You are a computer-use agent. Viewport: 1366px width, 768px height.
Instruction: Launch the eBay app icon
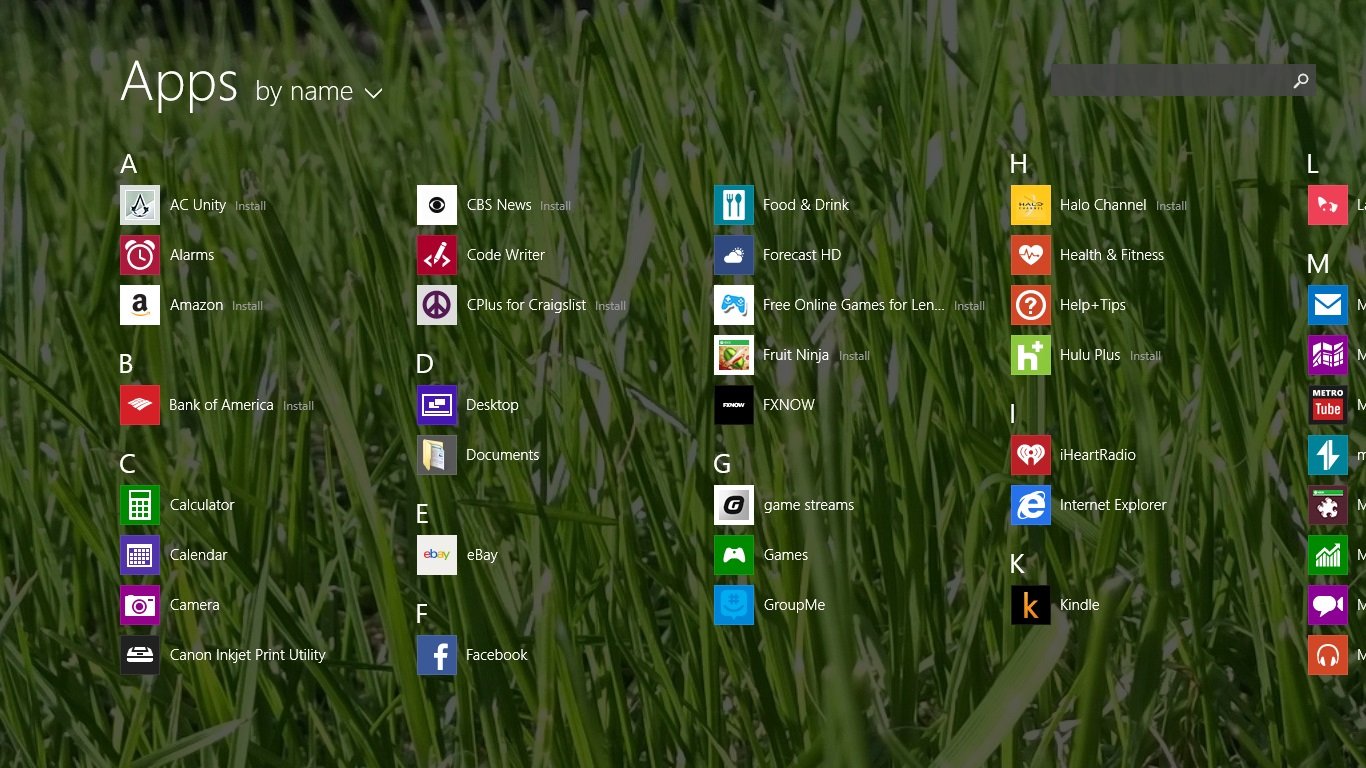437,555
